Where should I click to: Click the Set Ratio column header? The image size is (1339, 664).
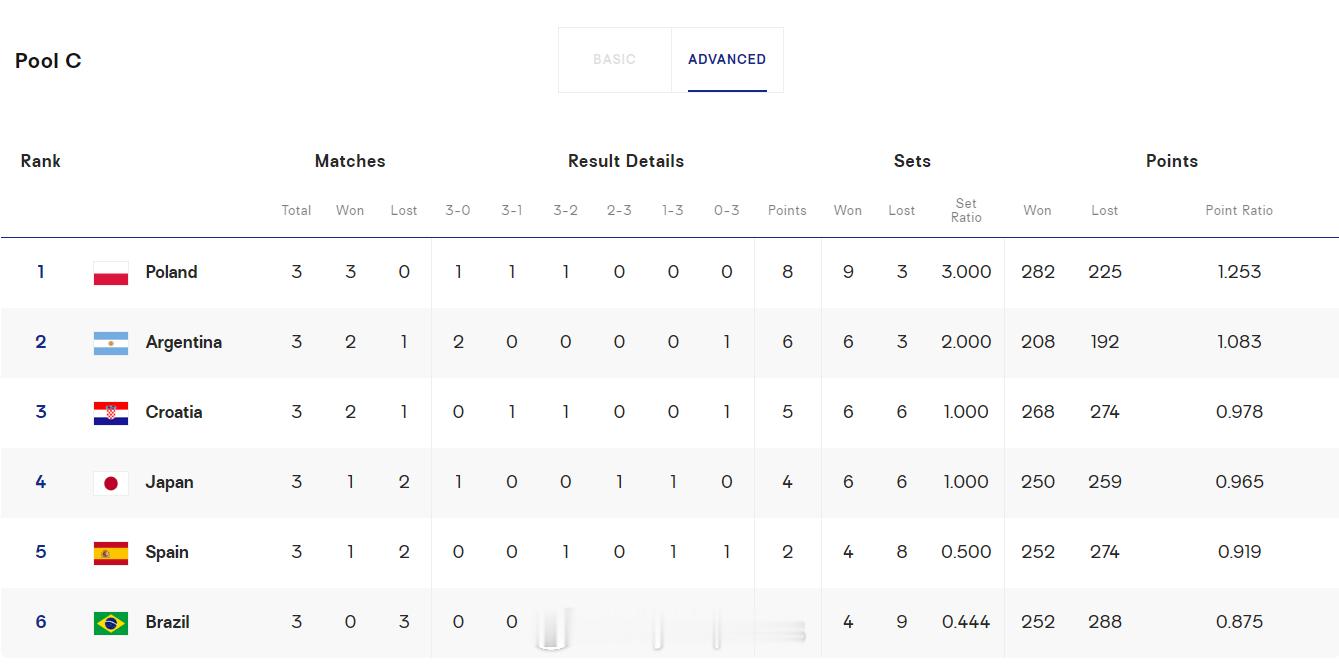coord(966,210)
